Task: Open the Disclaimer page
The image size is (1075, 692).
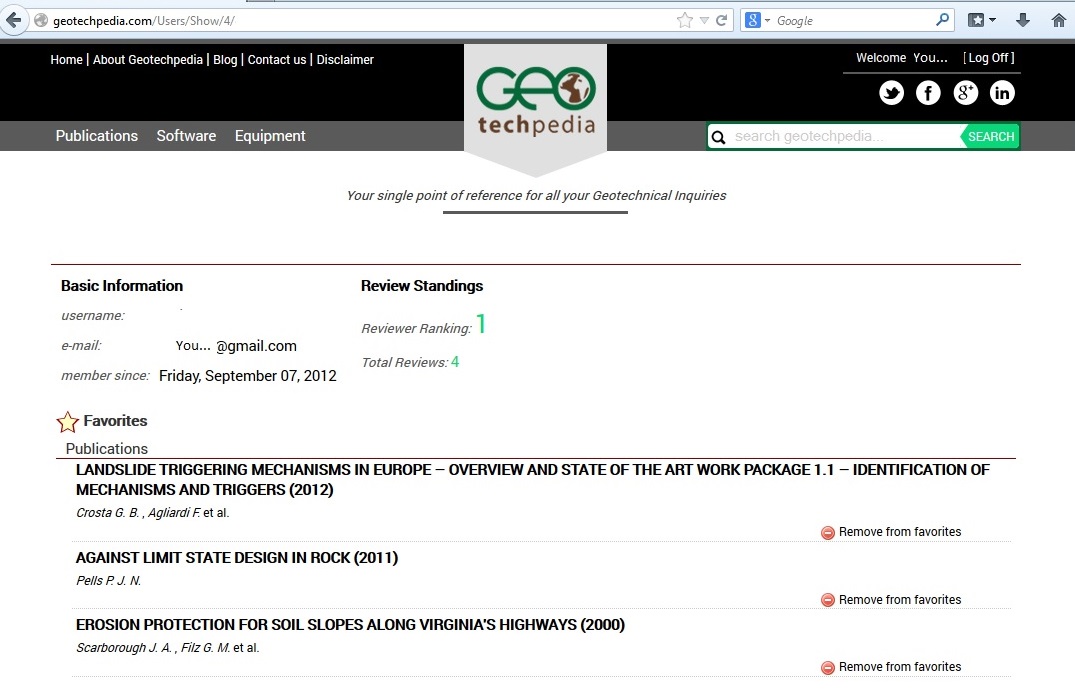Action: pyautogui.click(x=345, y=60)
